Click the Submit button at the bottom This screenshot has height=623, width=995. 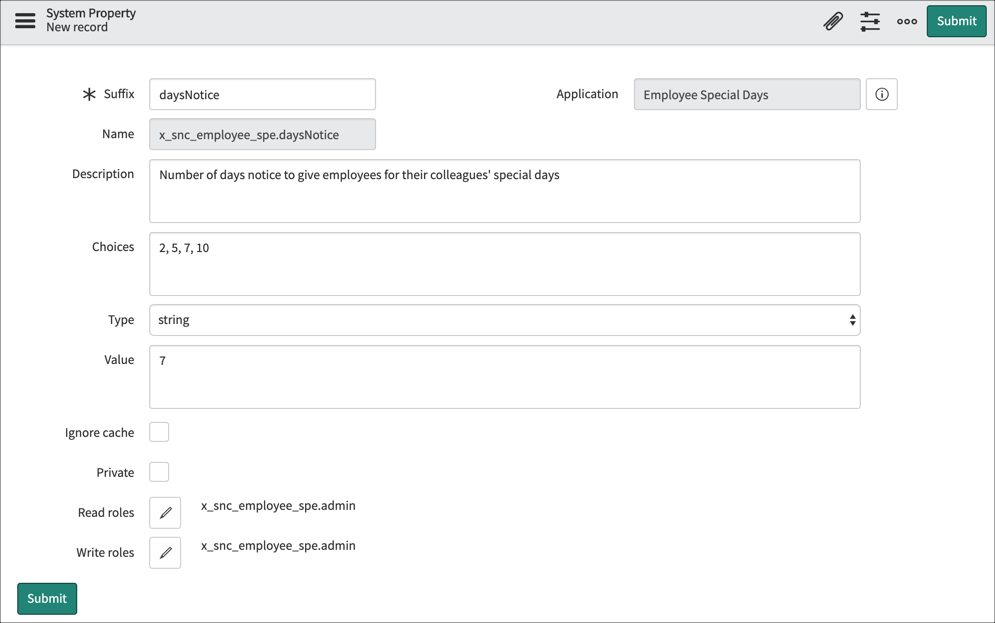[47, 598]
